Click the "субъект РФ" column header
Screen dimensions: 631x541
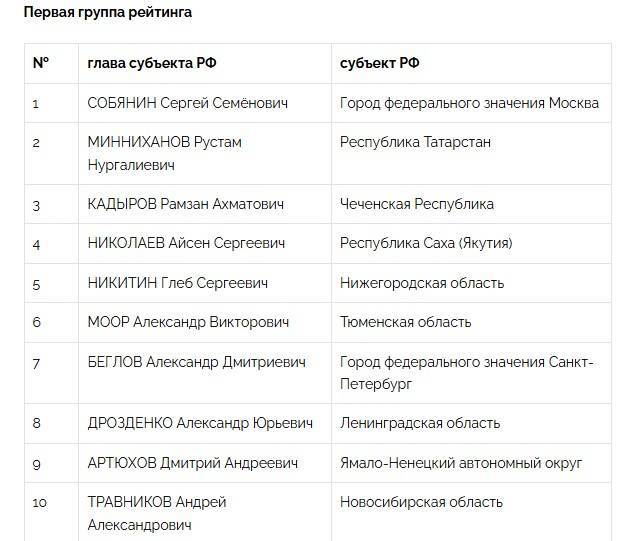tap(380, 63)
